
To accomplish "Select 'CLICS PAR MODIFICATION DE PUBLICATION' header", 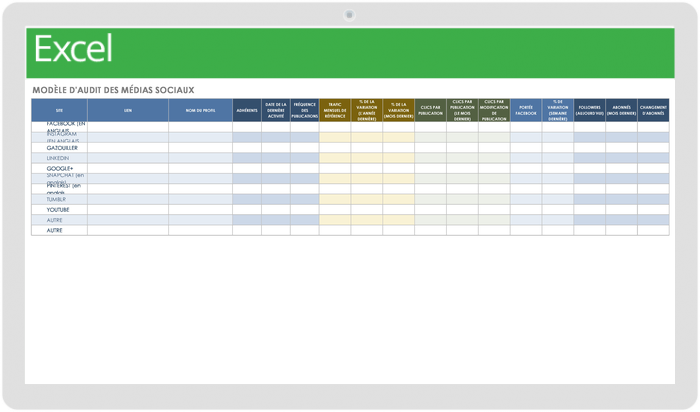I will (494, 110).
